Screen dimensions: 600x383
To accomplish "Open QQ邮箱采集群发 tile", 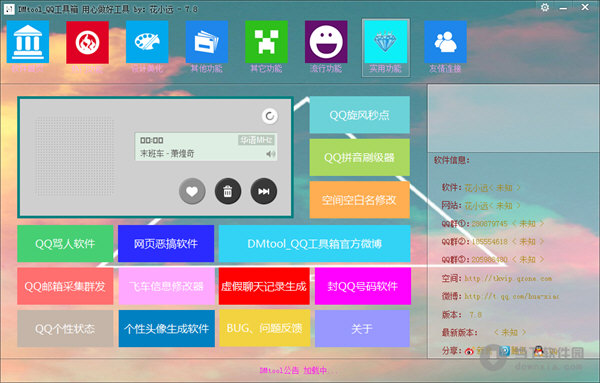I will point(65,286).
